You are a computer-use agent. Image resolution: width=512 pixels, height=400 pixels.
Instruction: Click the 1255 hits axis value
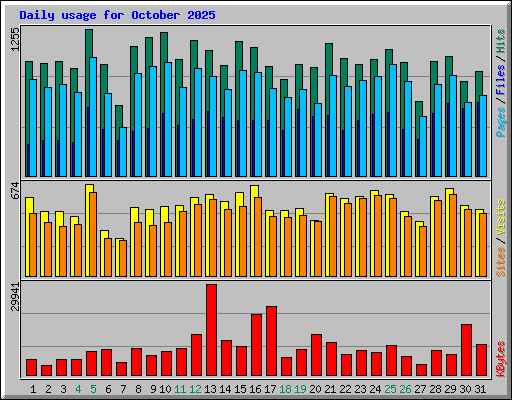[15, 39]
